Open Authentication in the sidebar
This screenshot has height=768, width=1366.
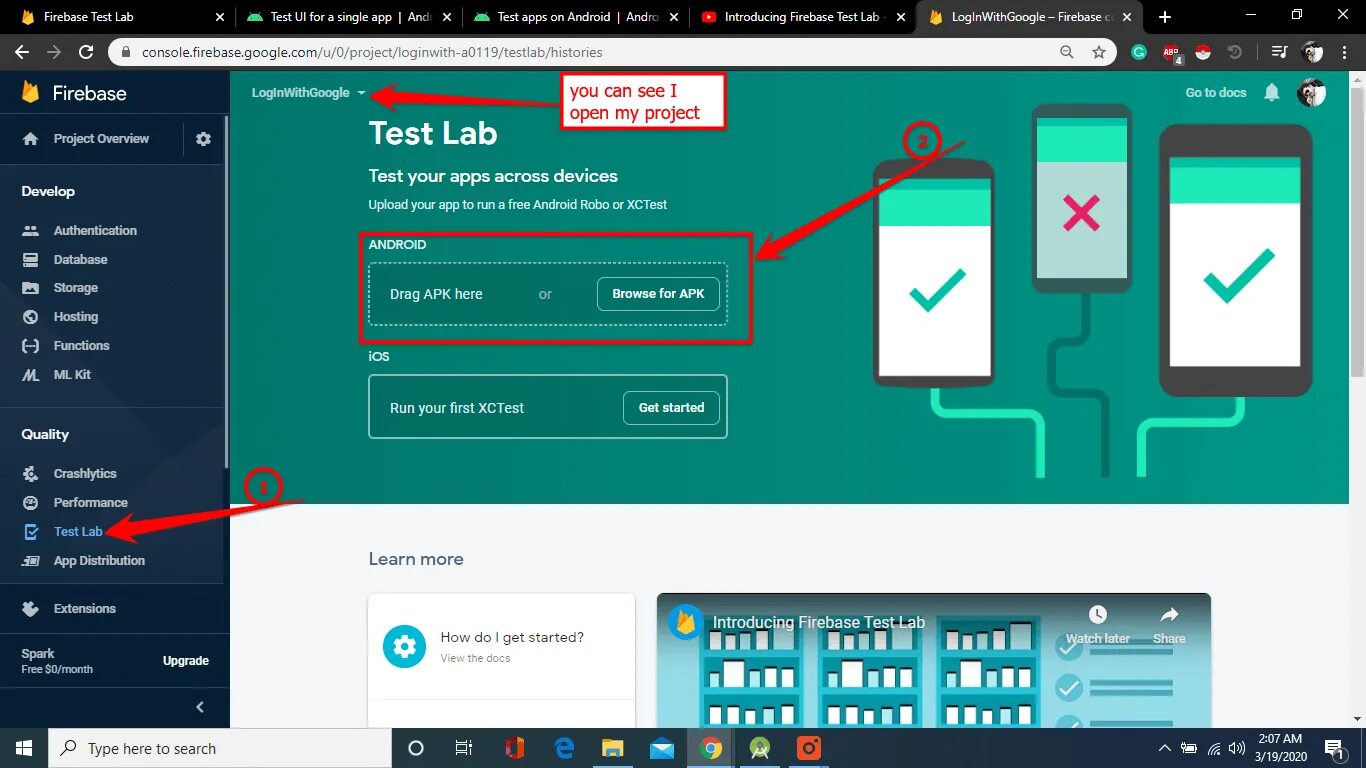coord(95,230)
